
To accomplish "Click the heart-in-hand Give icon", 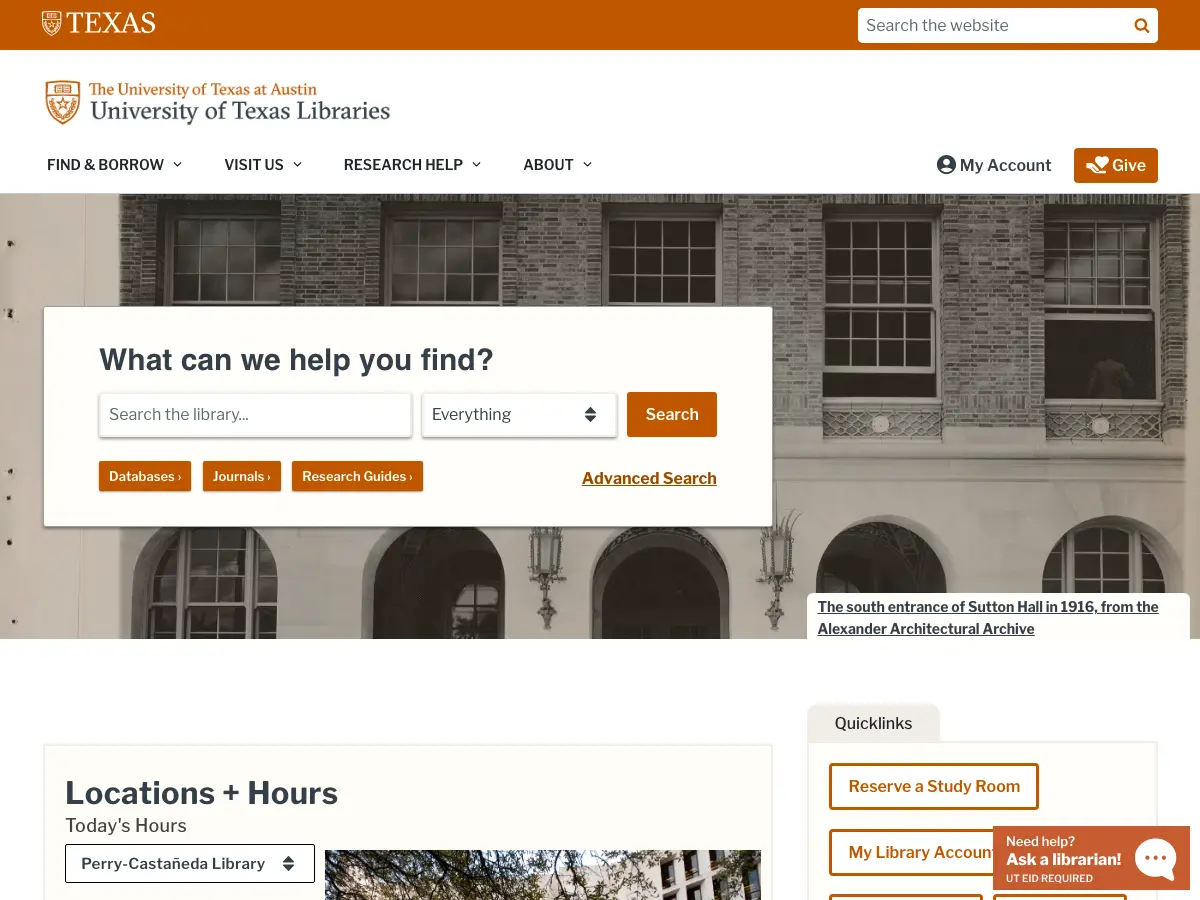I will point(1097,166).
